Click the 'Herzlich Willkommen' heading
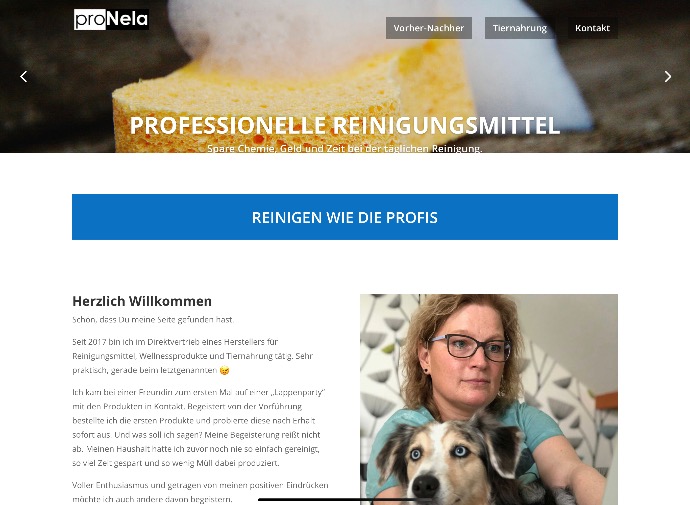This screenshot has height=505, width=690. [x=142, y=301]
